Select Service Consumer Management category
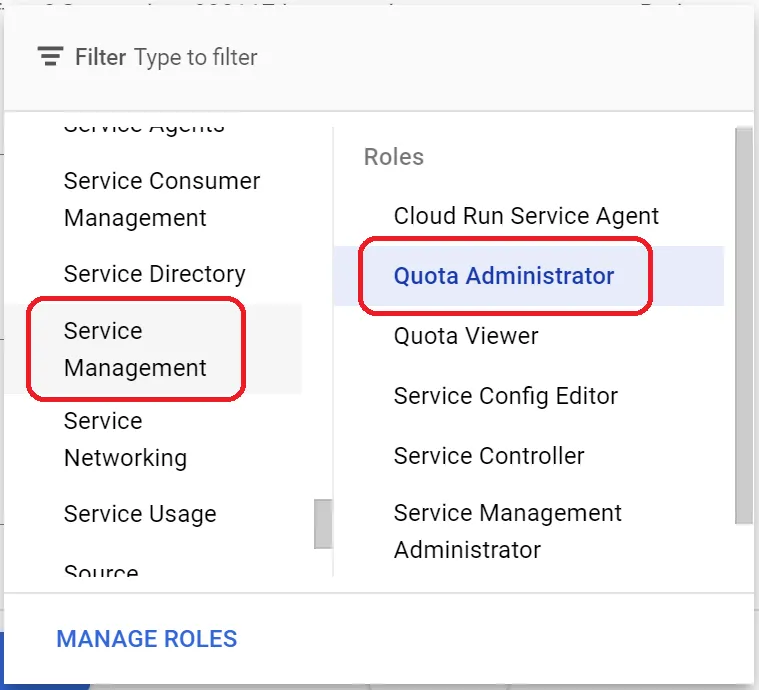 tap(161, 199)
